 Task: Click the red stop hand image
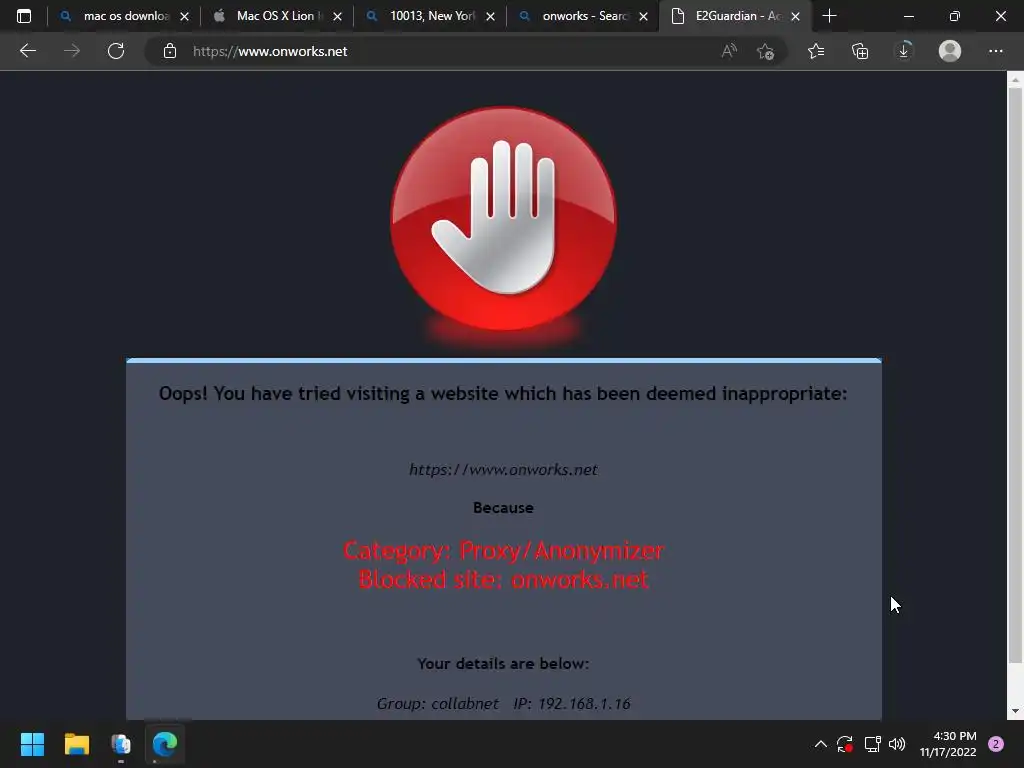point(504,219)
